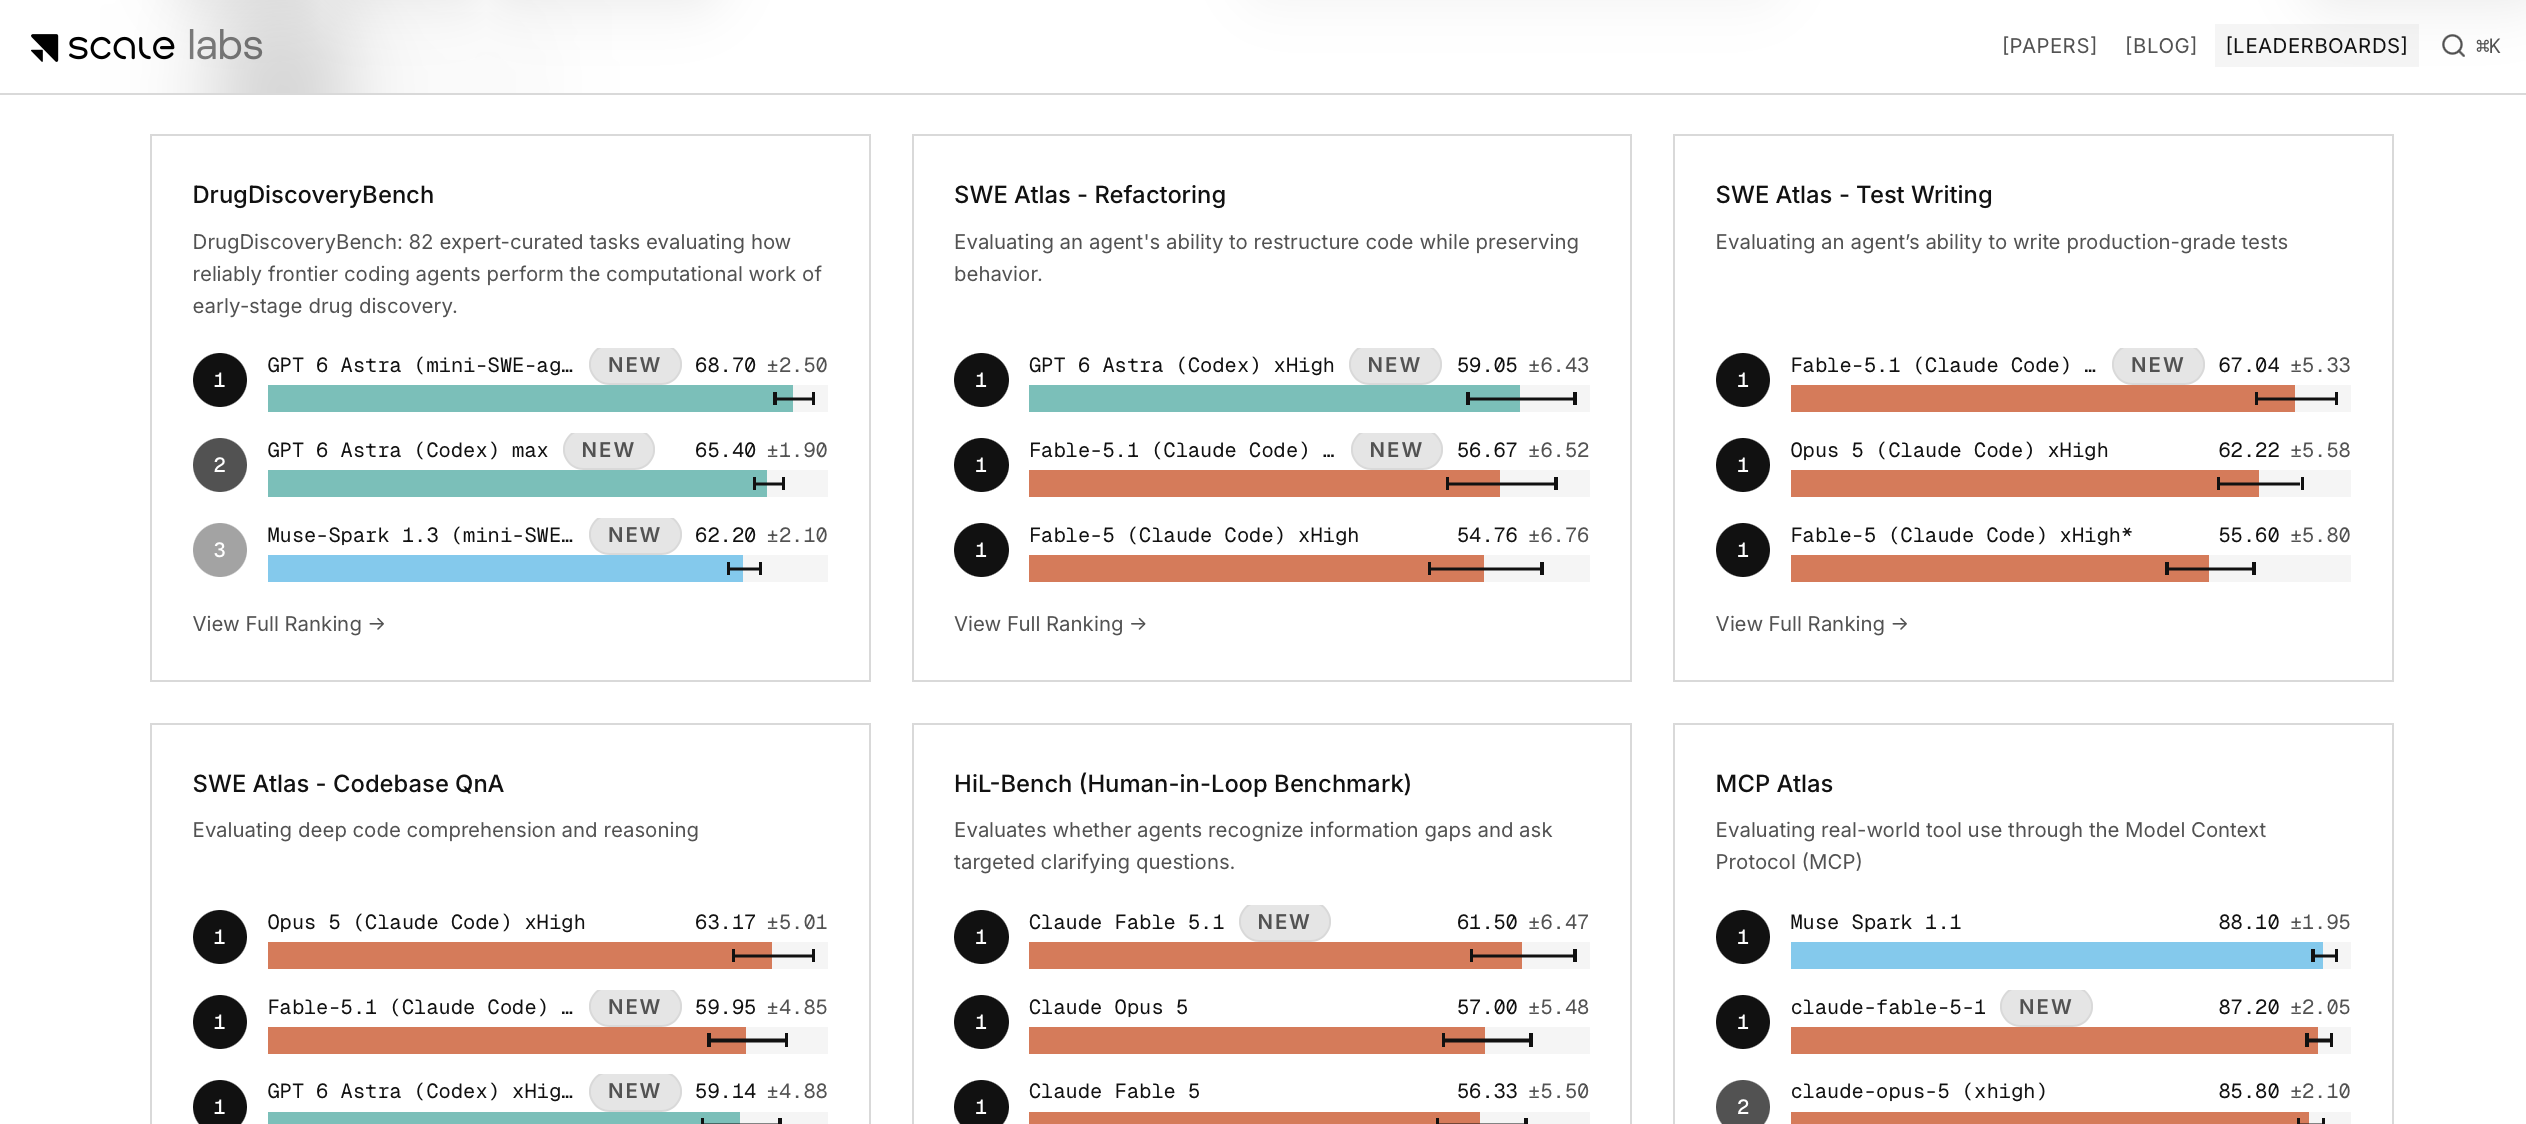Click rank 2 badge for GPT 6 Astra (Codex) max
This screenshot has width=2526, height=1124.
(220, 465)
